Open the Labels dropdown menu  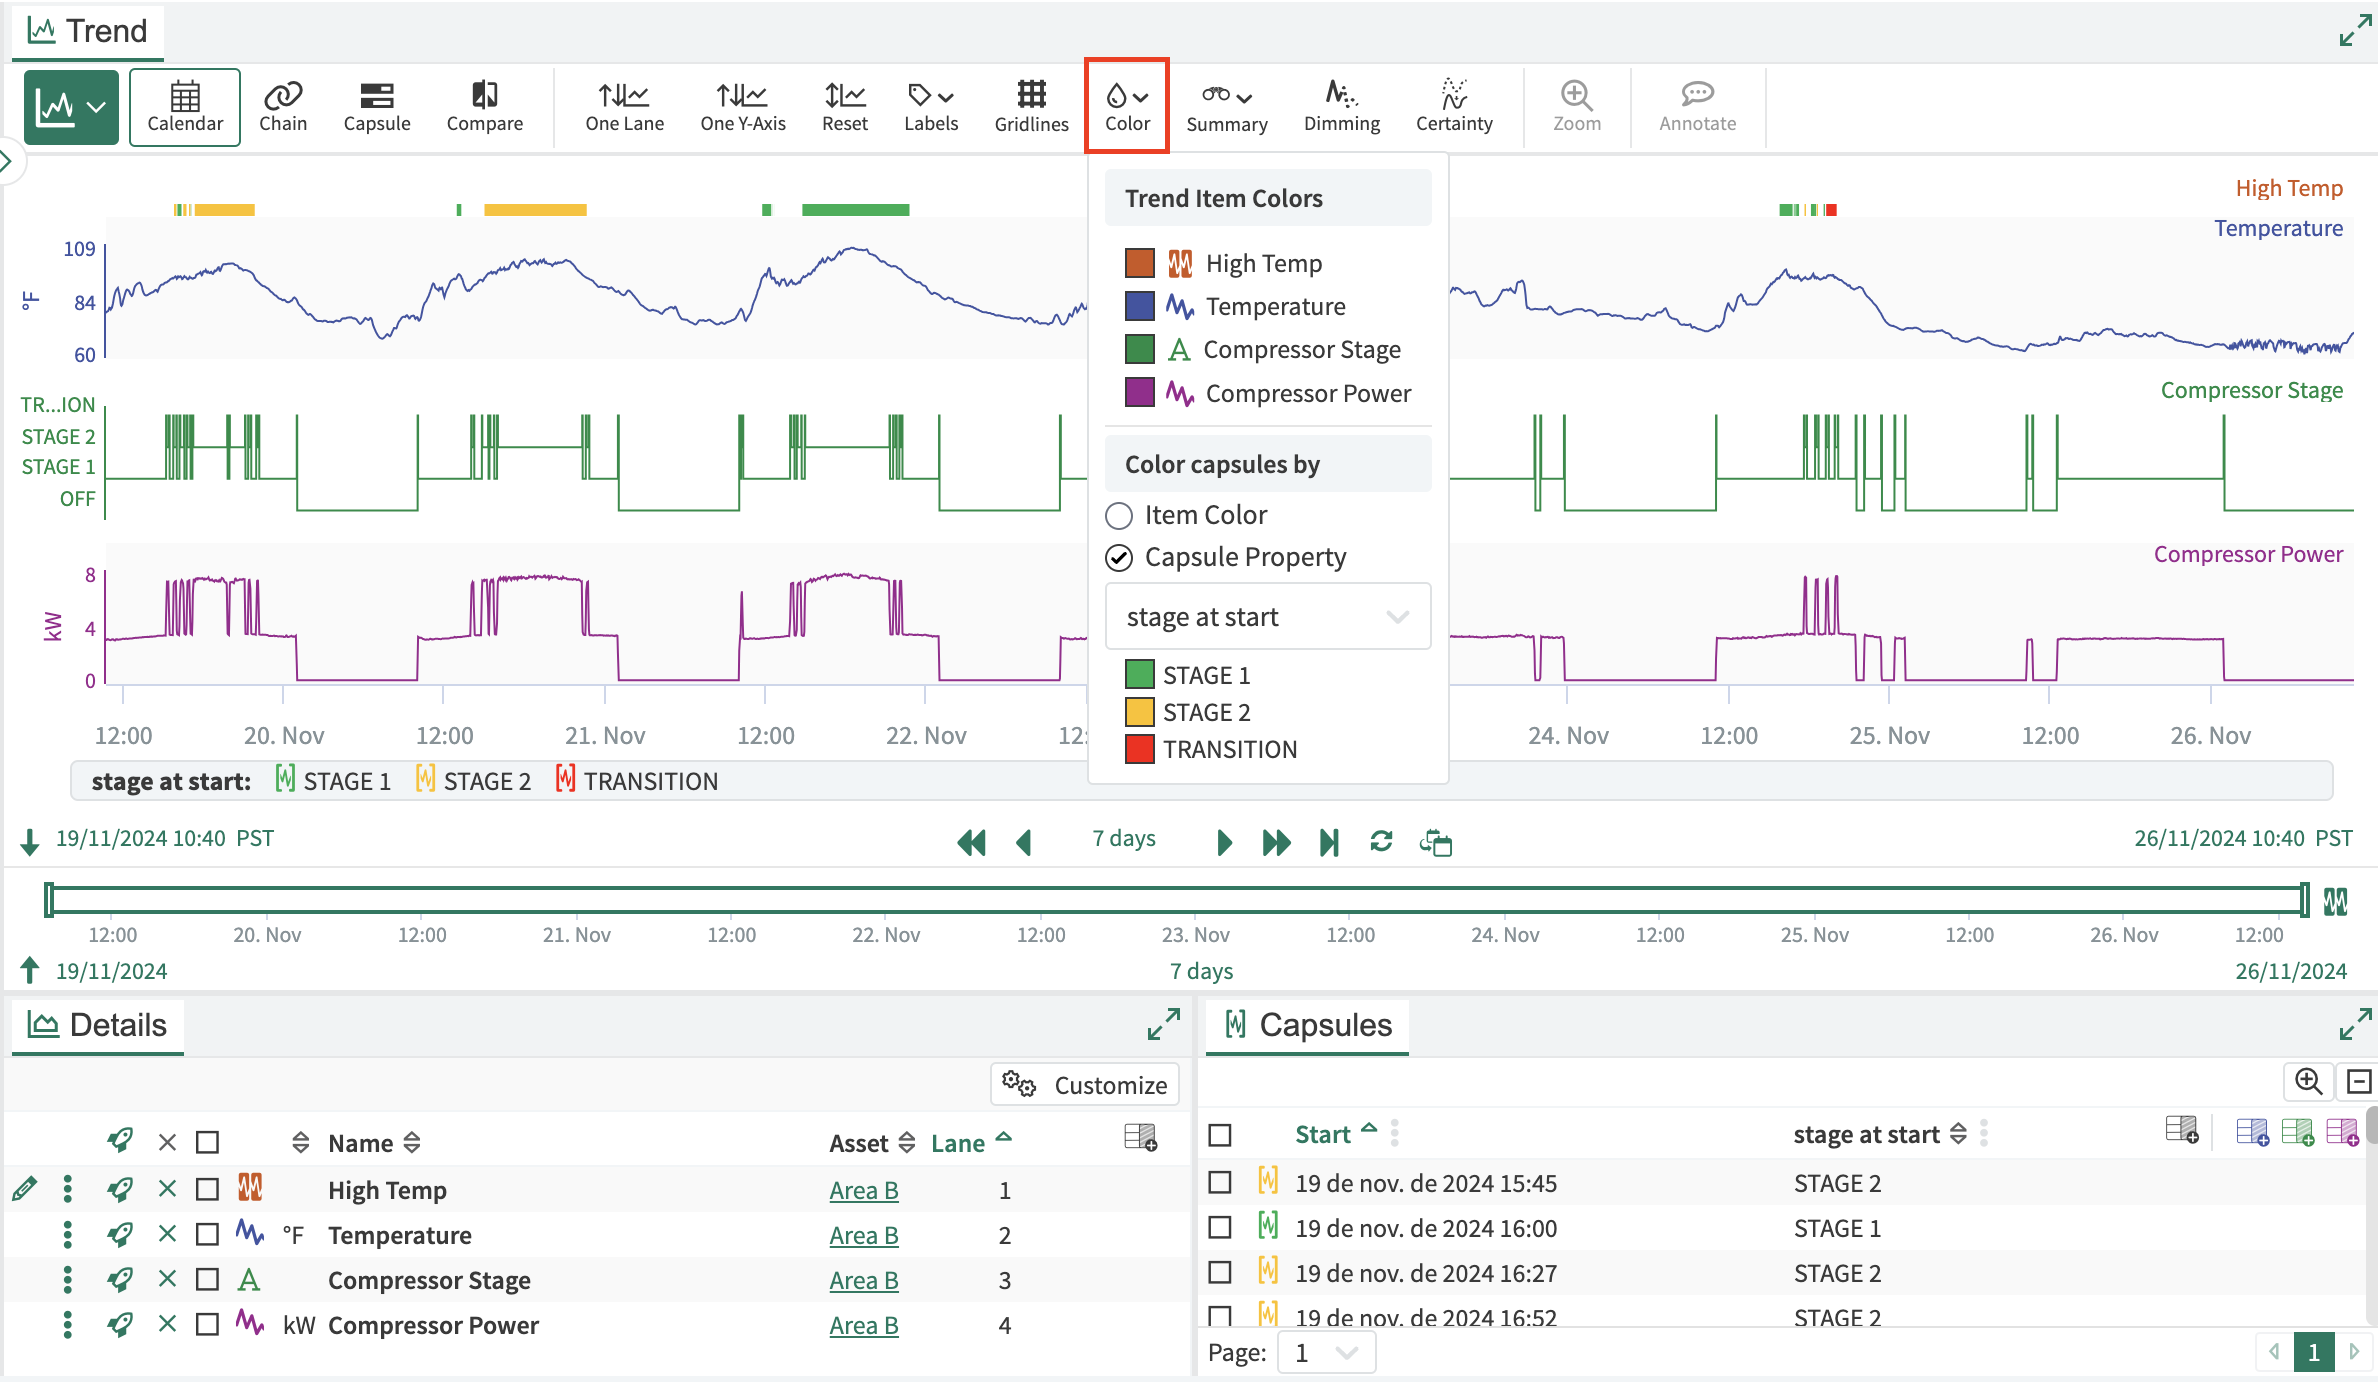point(930,106)
